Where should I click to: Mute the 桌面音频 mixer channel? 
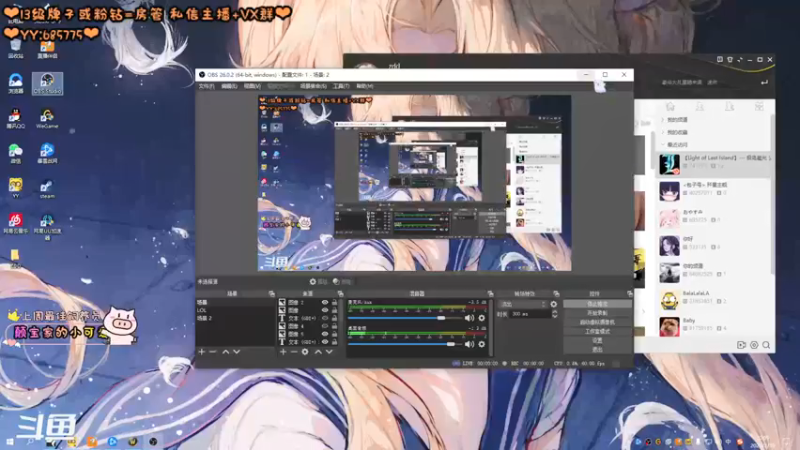coord(469,344)
